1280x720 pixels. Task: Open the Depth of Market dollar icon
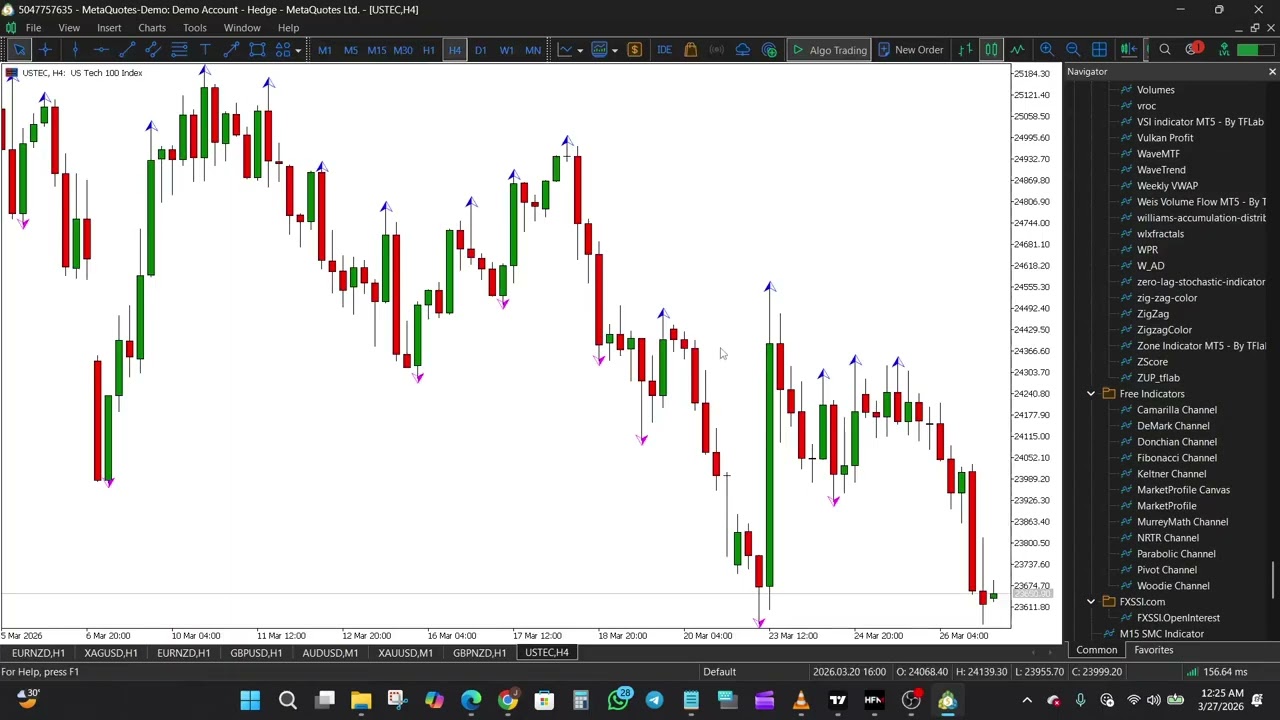634,50
